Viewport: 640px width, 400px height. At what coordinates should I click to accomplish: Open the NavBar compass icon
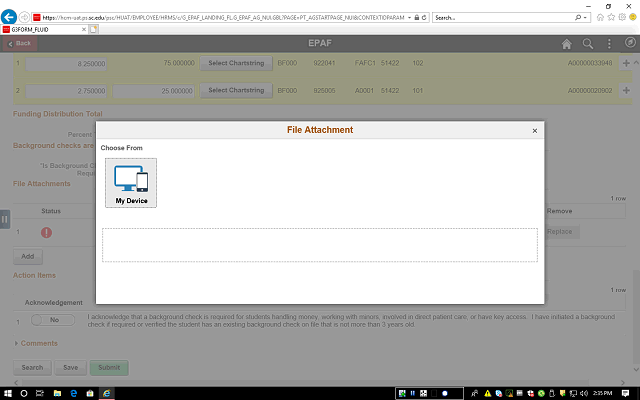pos(630,42)
